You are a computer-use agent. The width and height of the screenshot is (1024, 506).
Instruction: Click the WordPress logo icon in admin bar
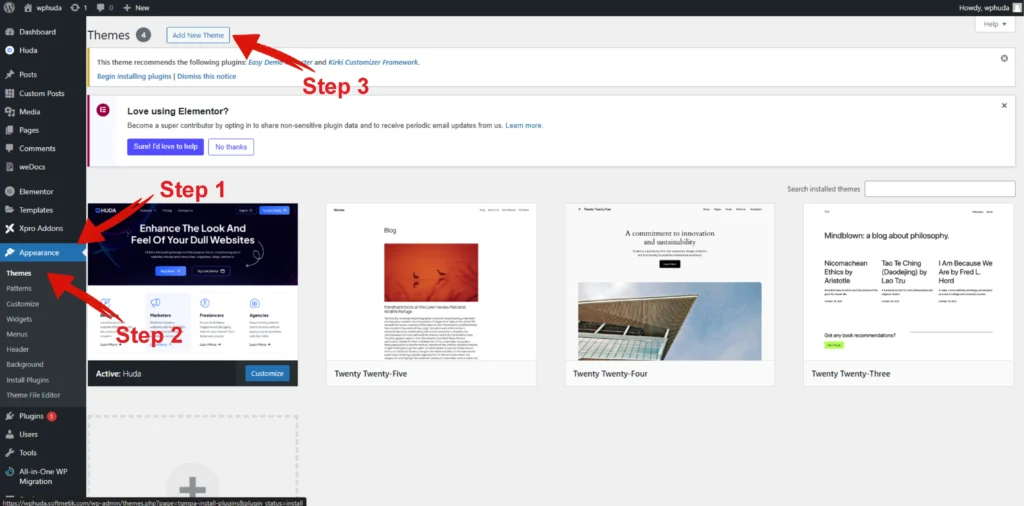point(8,8)
